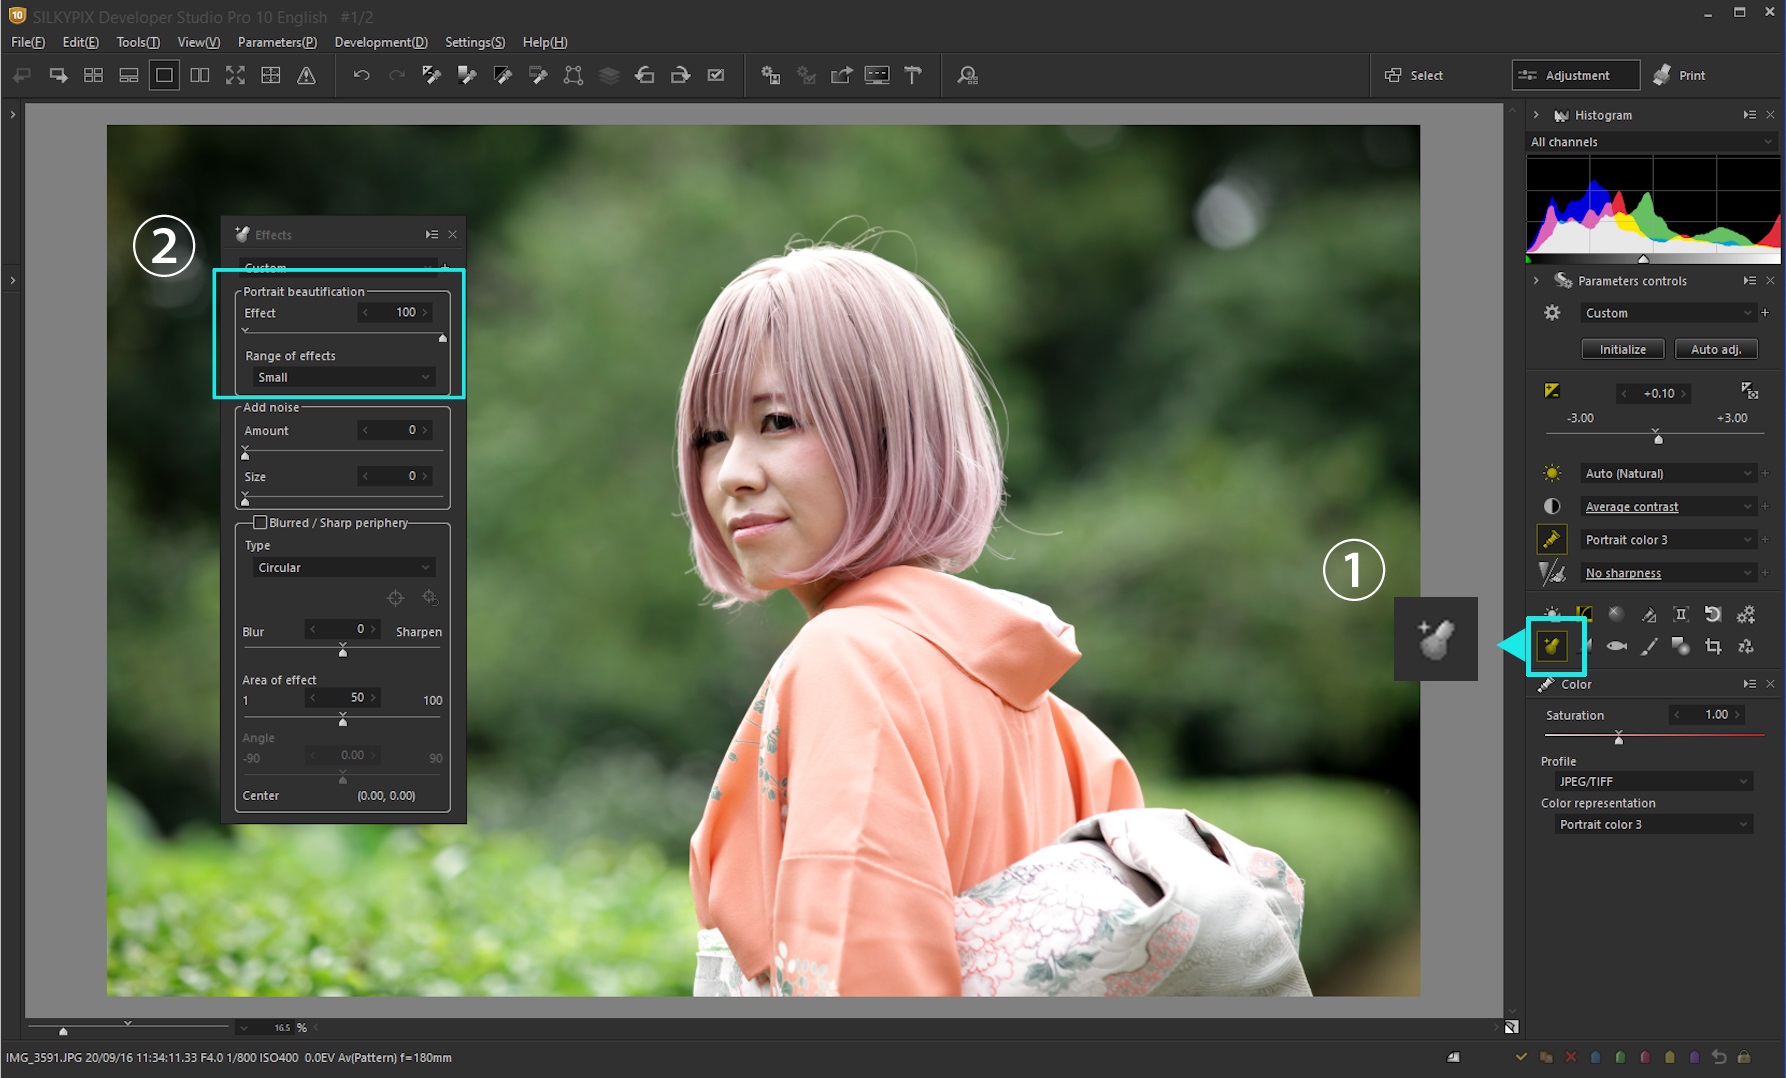Image resolution: width=1786 pixels, height=1078 pixels.
Task: Open the View menu
Action: 198,42
